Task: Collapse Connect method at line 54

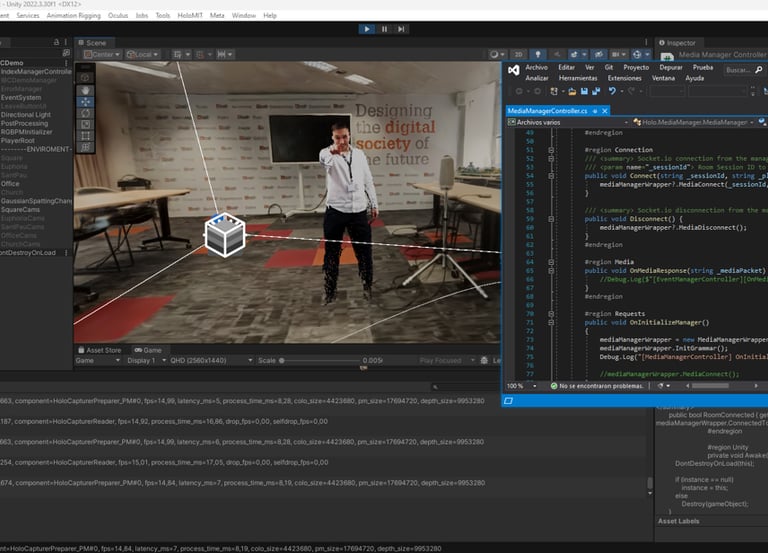Action: point(551,176)
